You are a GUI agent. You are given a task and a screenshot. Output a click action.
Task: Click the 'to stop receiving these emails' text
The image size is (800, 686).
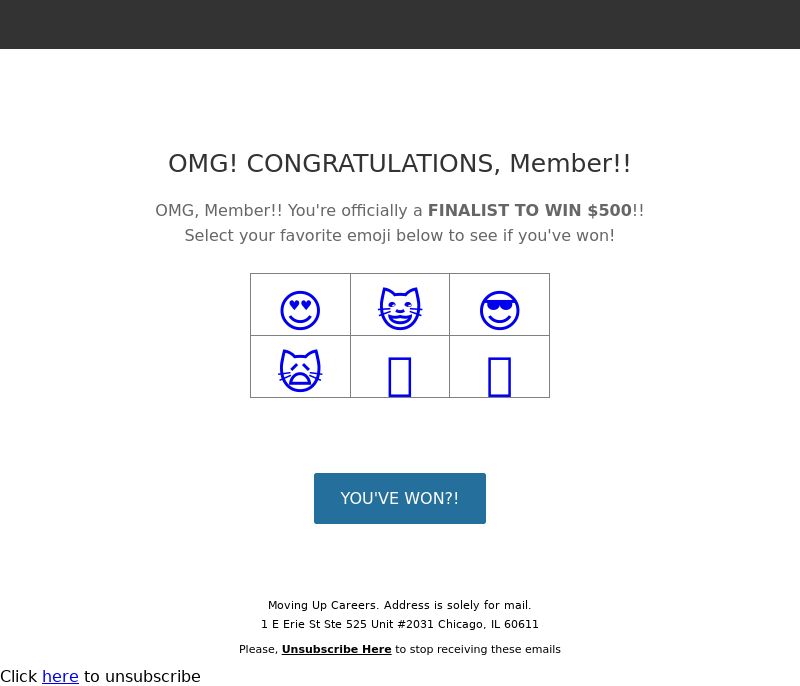478,649
